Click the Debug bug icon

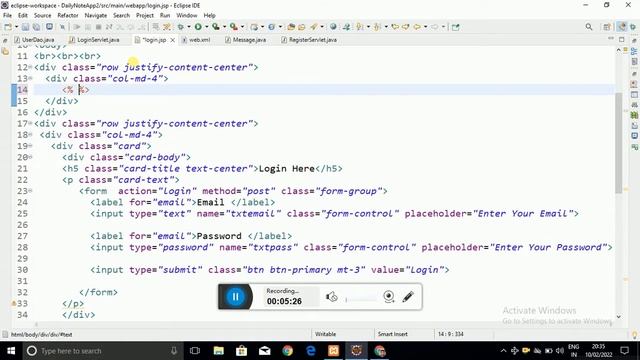click(x=181, y=27)
